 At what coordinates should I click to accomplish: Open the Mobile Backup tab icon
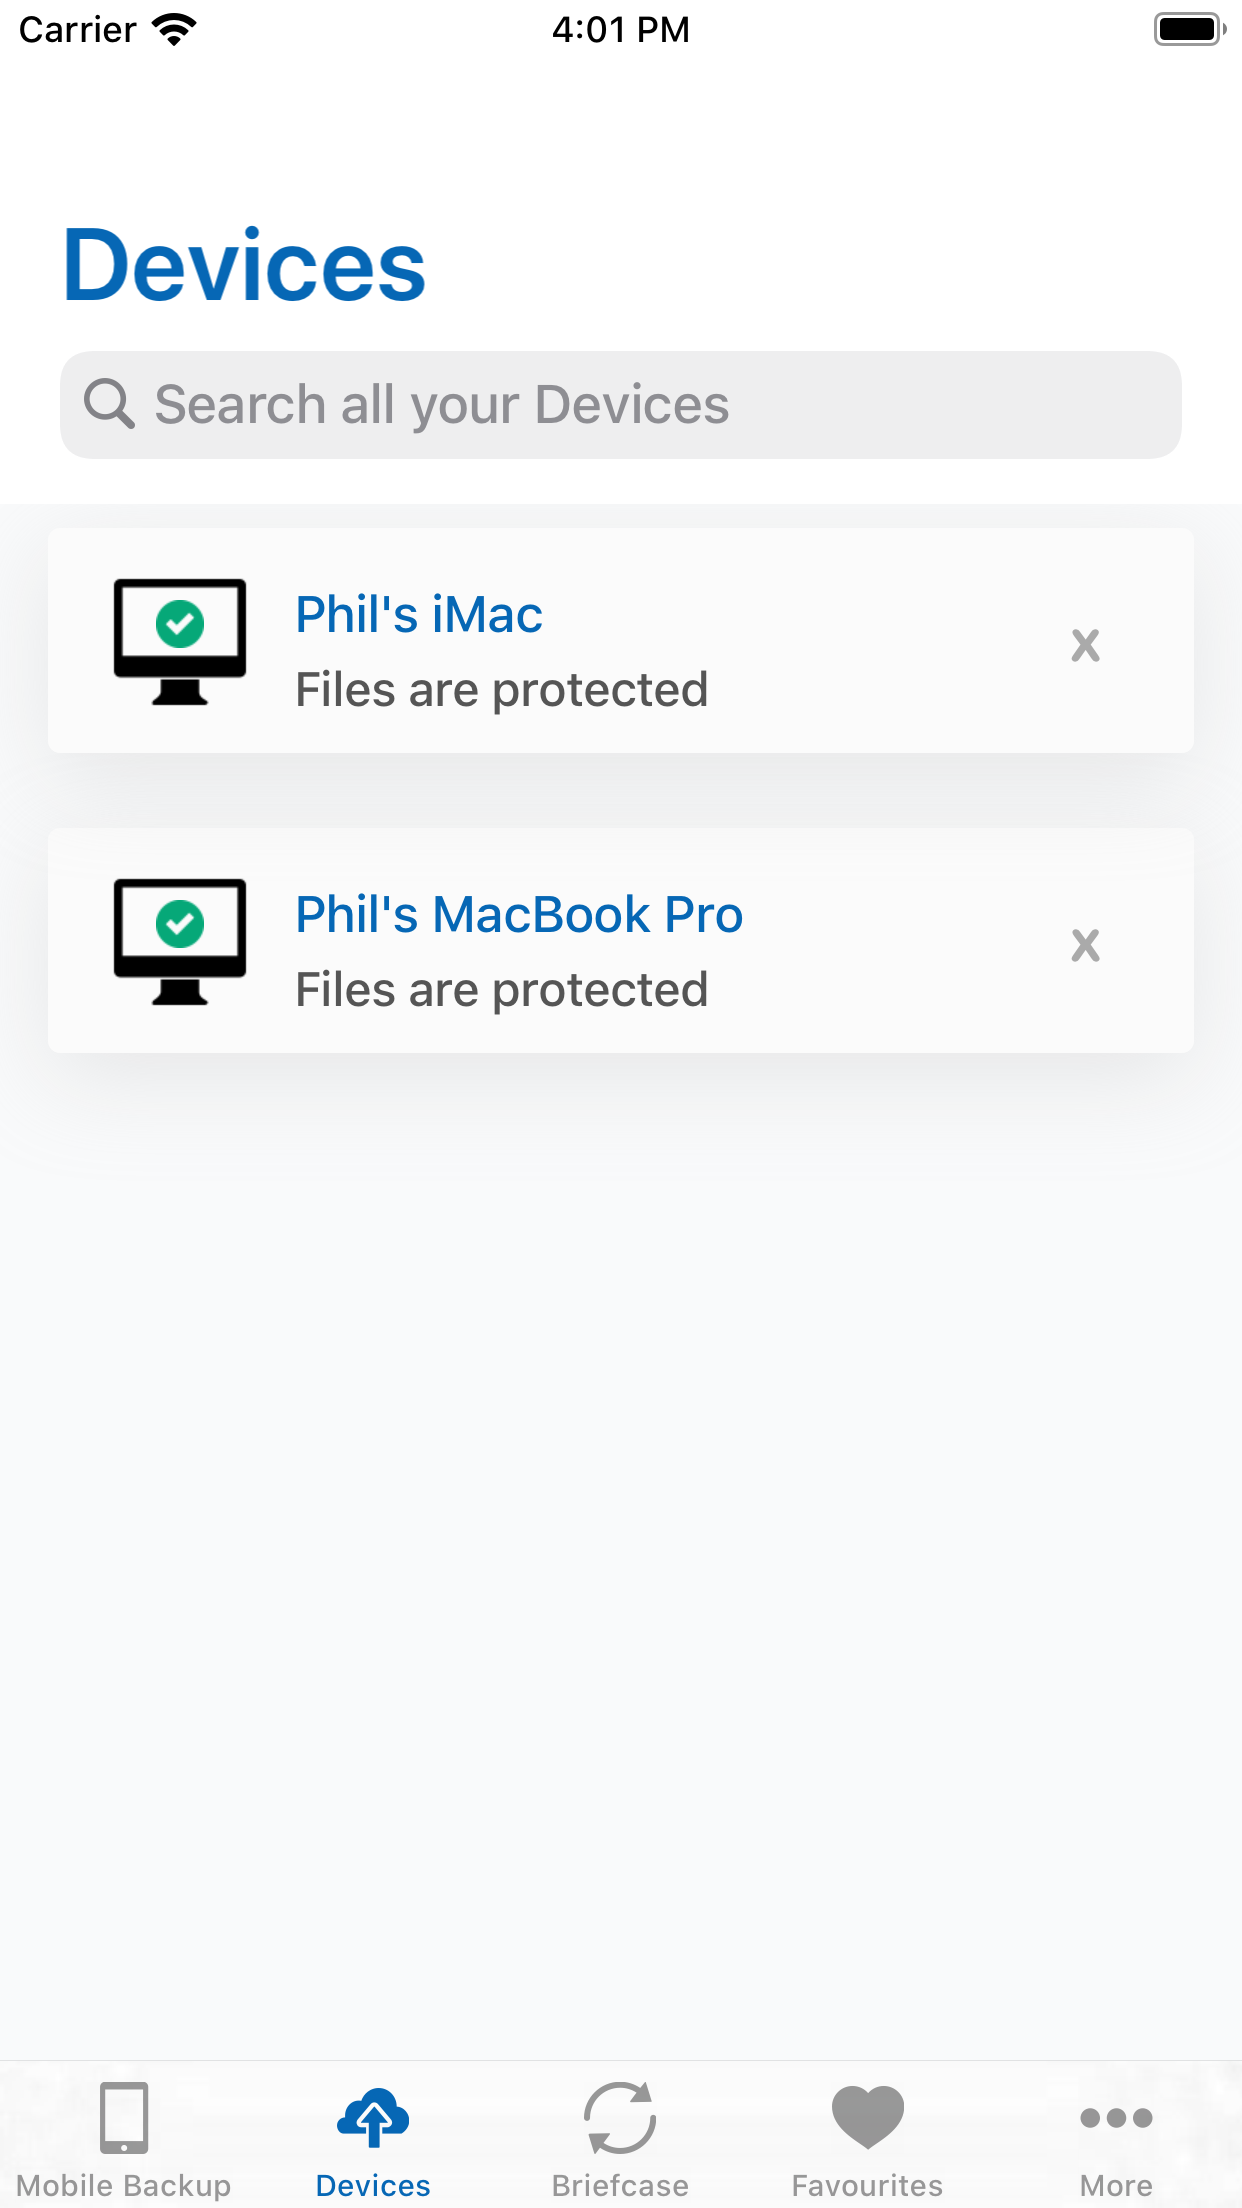[x=124, y=2118]
